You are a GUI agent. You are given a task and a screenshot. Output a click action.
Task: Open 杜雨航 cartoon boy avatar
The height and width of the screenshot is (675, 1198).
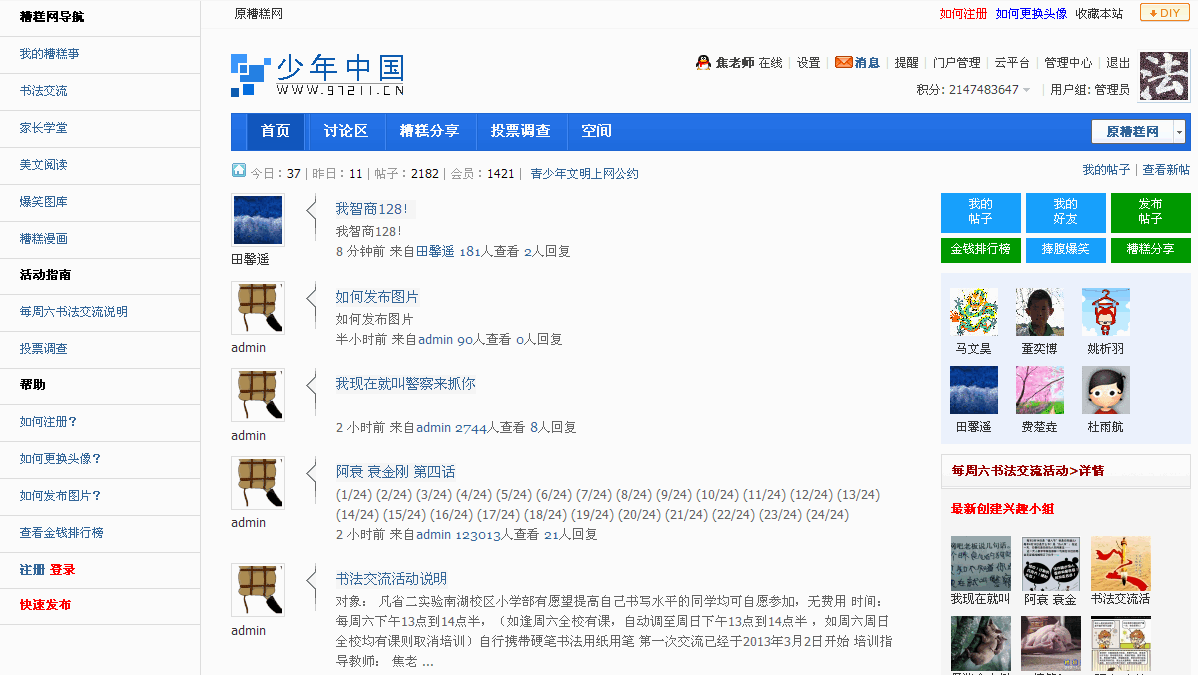coord(1106,390)
